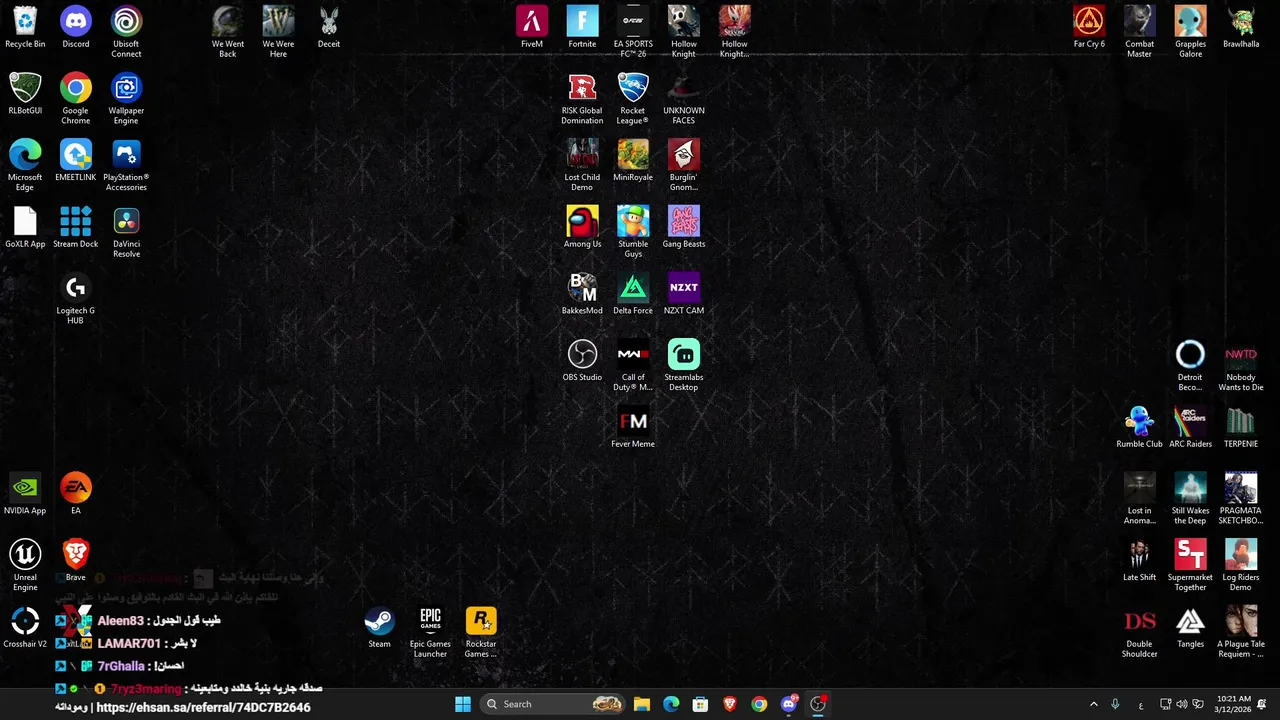Image resolution: width=1280 pixels, height=720 pixels.
Task: Open Streamlabs Desktop shortcut
Action: 684,366
